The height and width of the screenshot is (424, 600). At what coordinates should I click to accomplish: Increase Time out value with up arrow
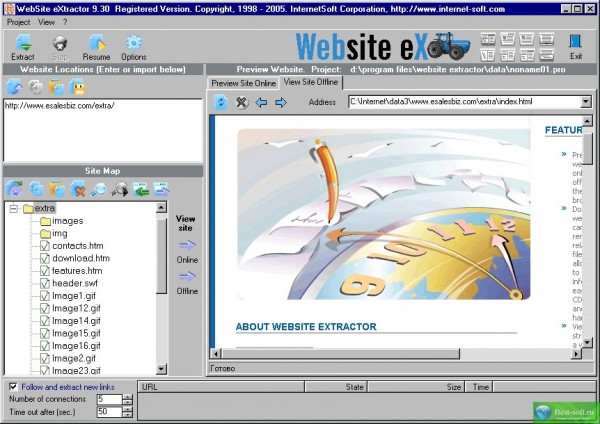[127, 409]
